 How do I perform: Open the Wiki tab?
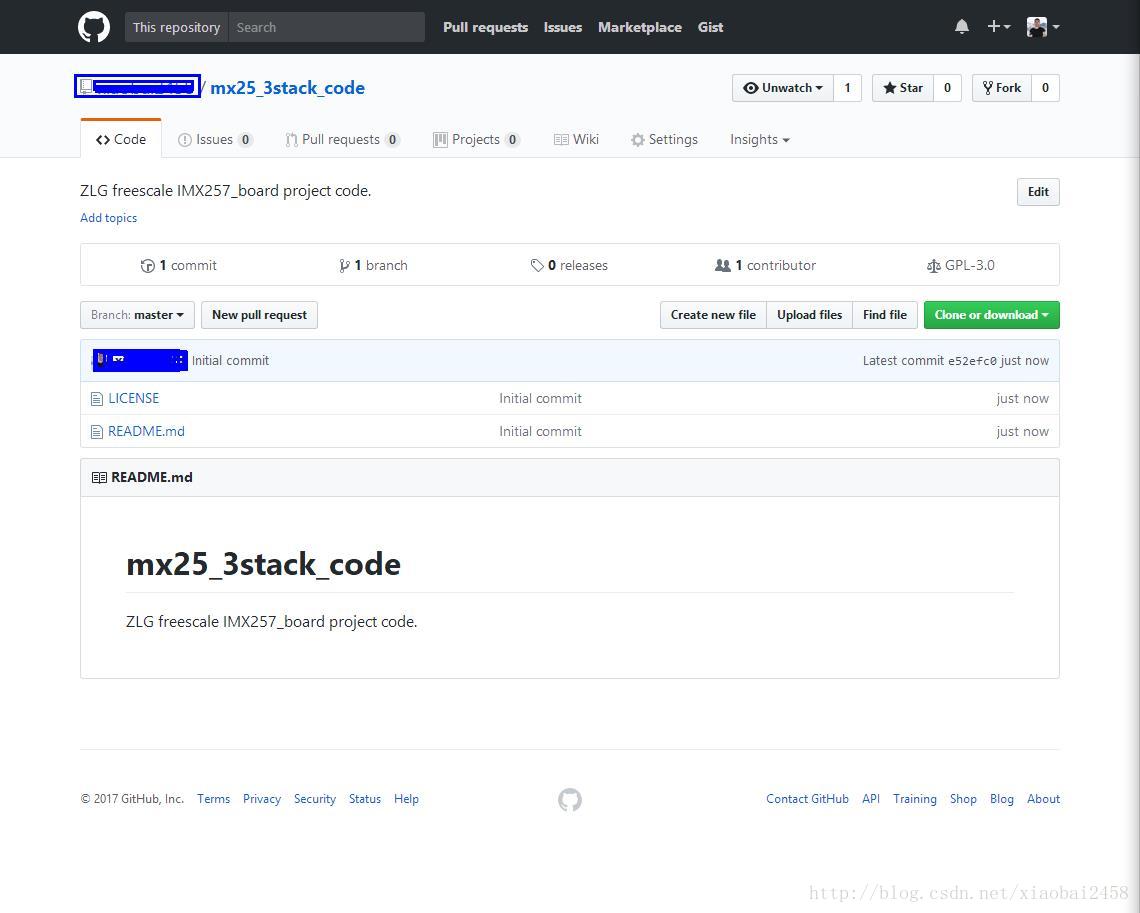tap(577, 140)
